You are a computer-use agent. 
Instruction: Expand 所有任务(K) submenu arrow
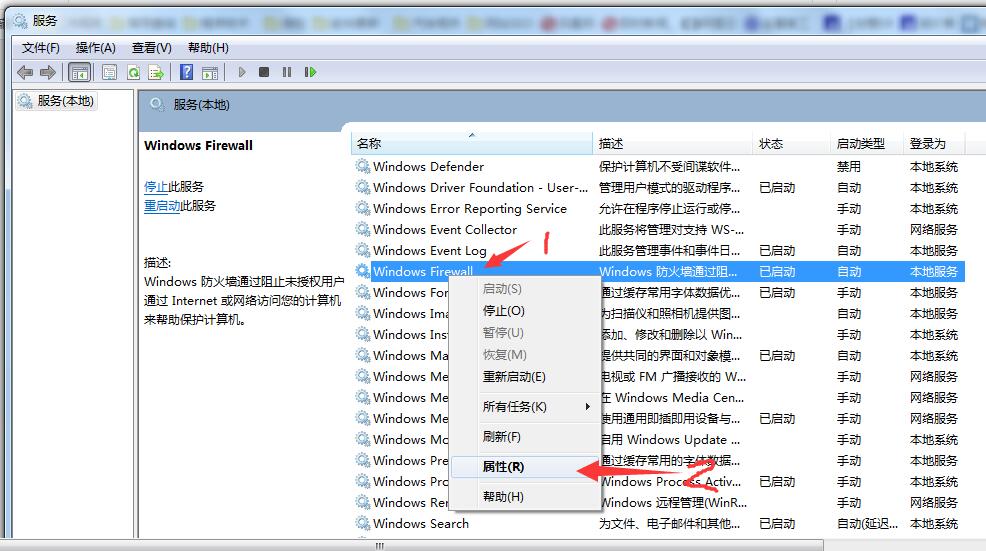pos(587,406)
